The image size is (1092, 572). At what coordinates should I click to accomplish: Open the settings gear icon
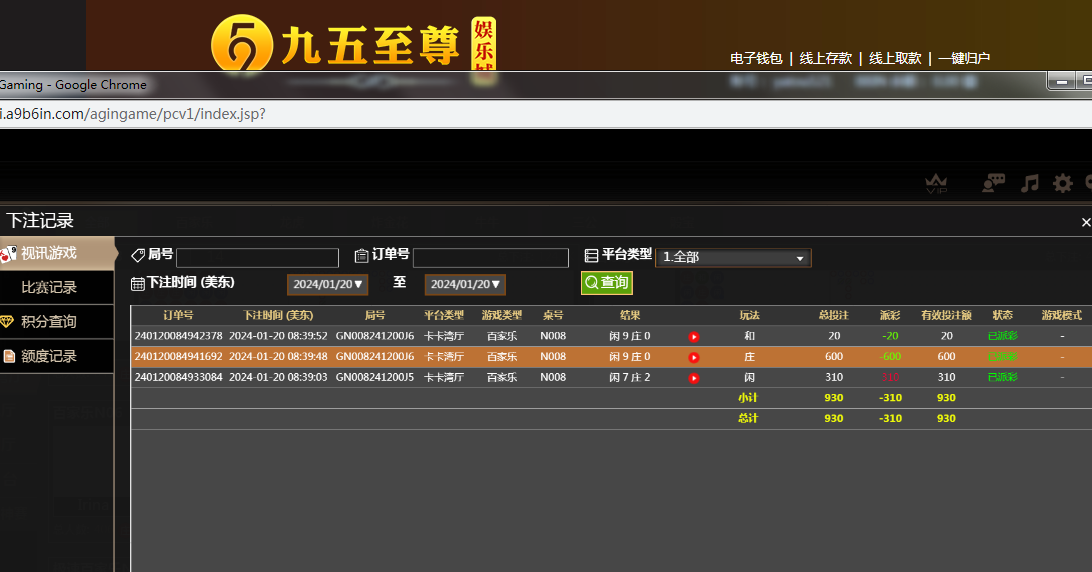click(x=1062, y=183)
